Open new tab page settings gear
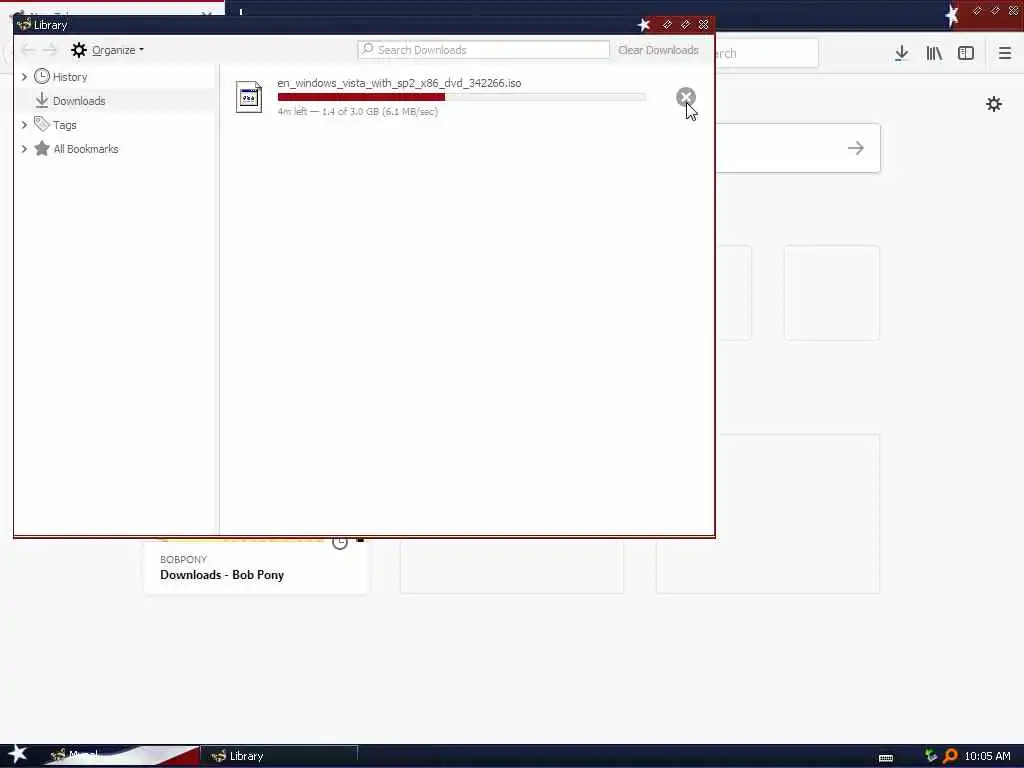Viewport: 1024px width, 768px height. [994, 104]
